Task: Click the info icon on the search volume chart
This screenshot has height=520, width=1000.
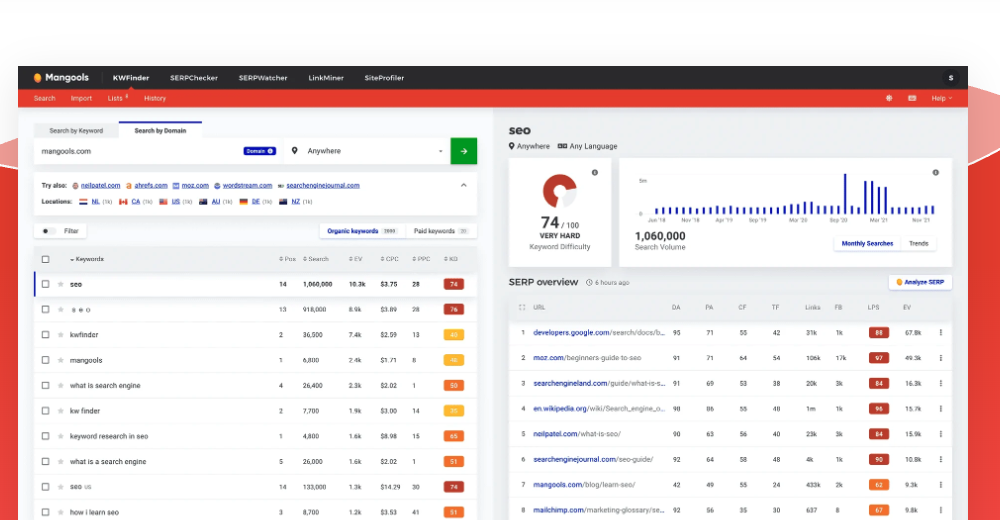Action: point(936,172)
